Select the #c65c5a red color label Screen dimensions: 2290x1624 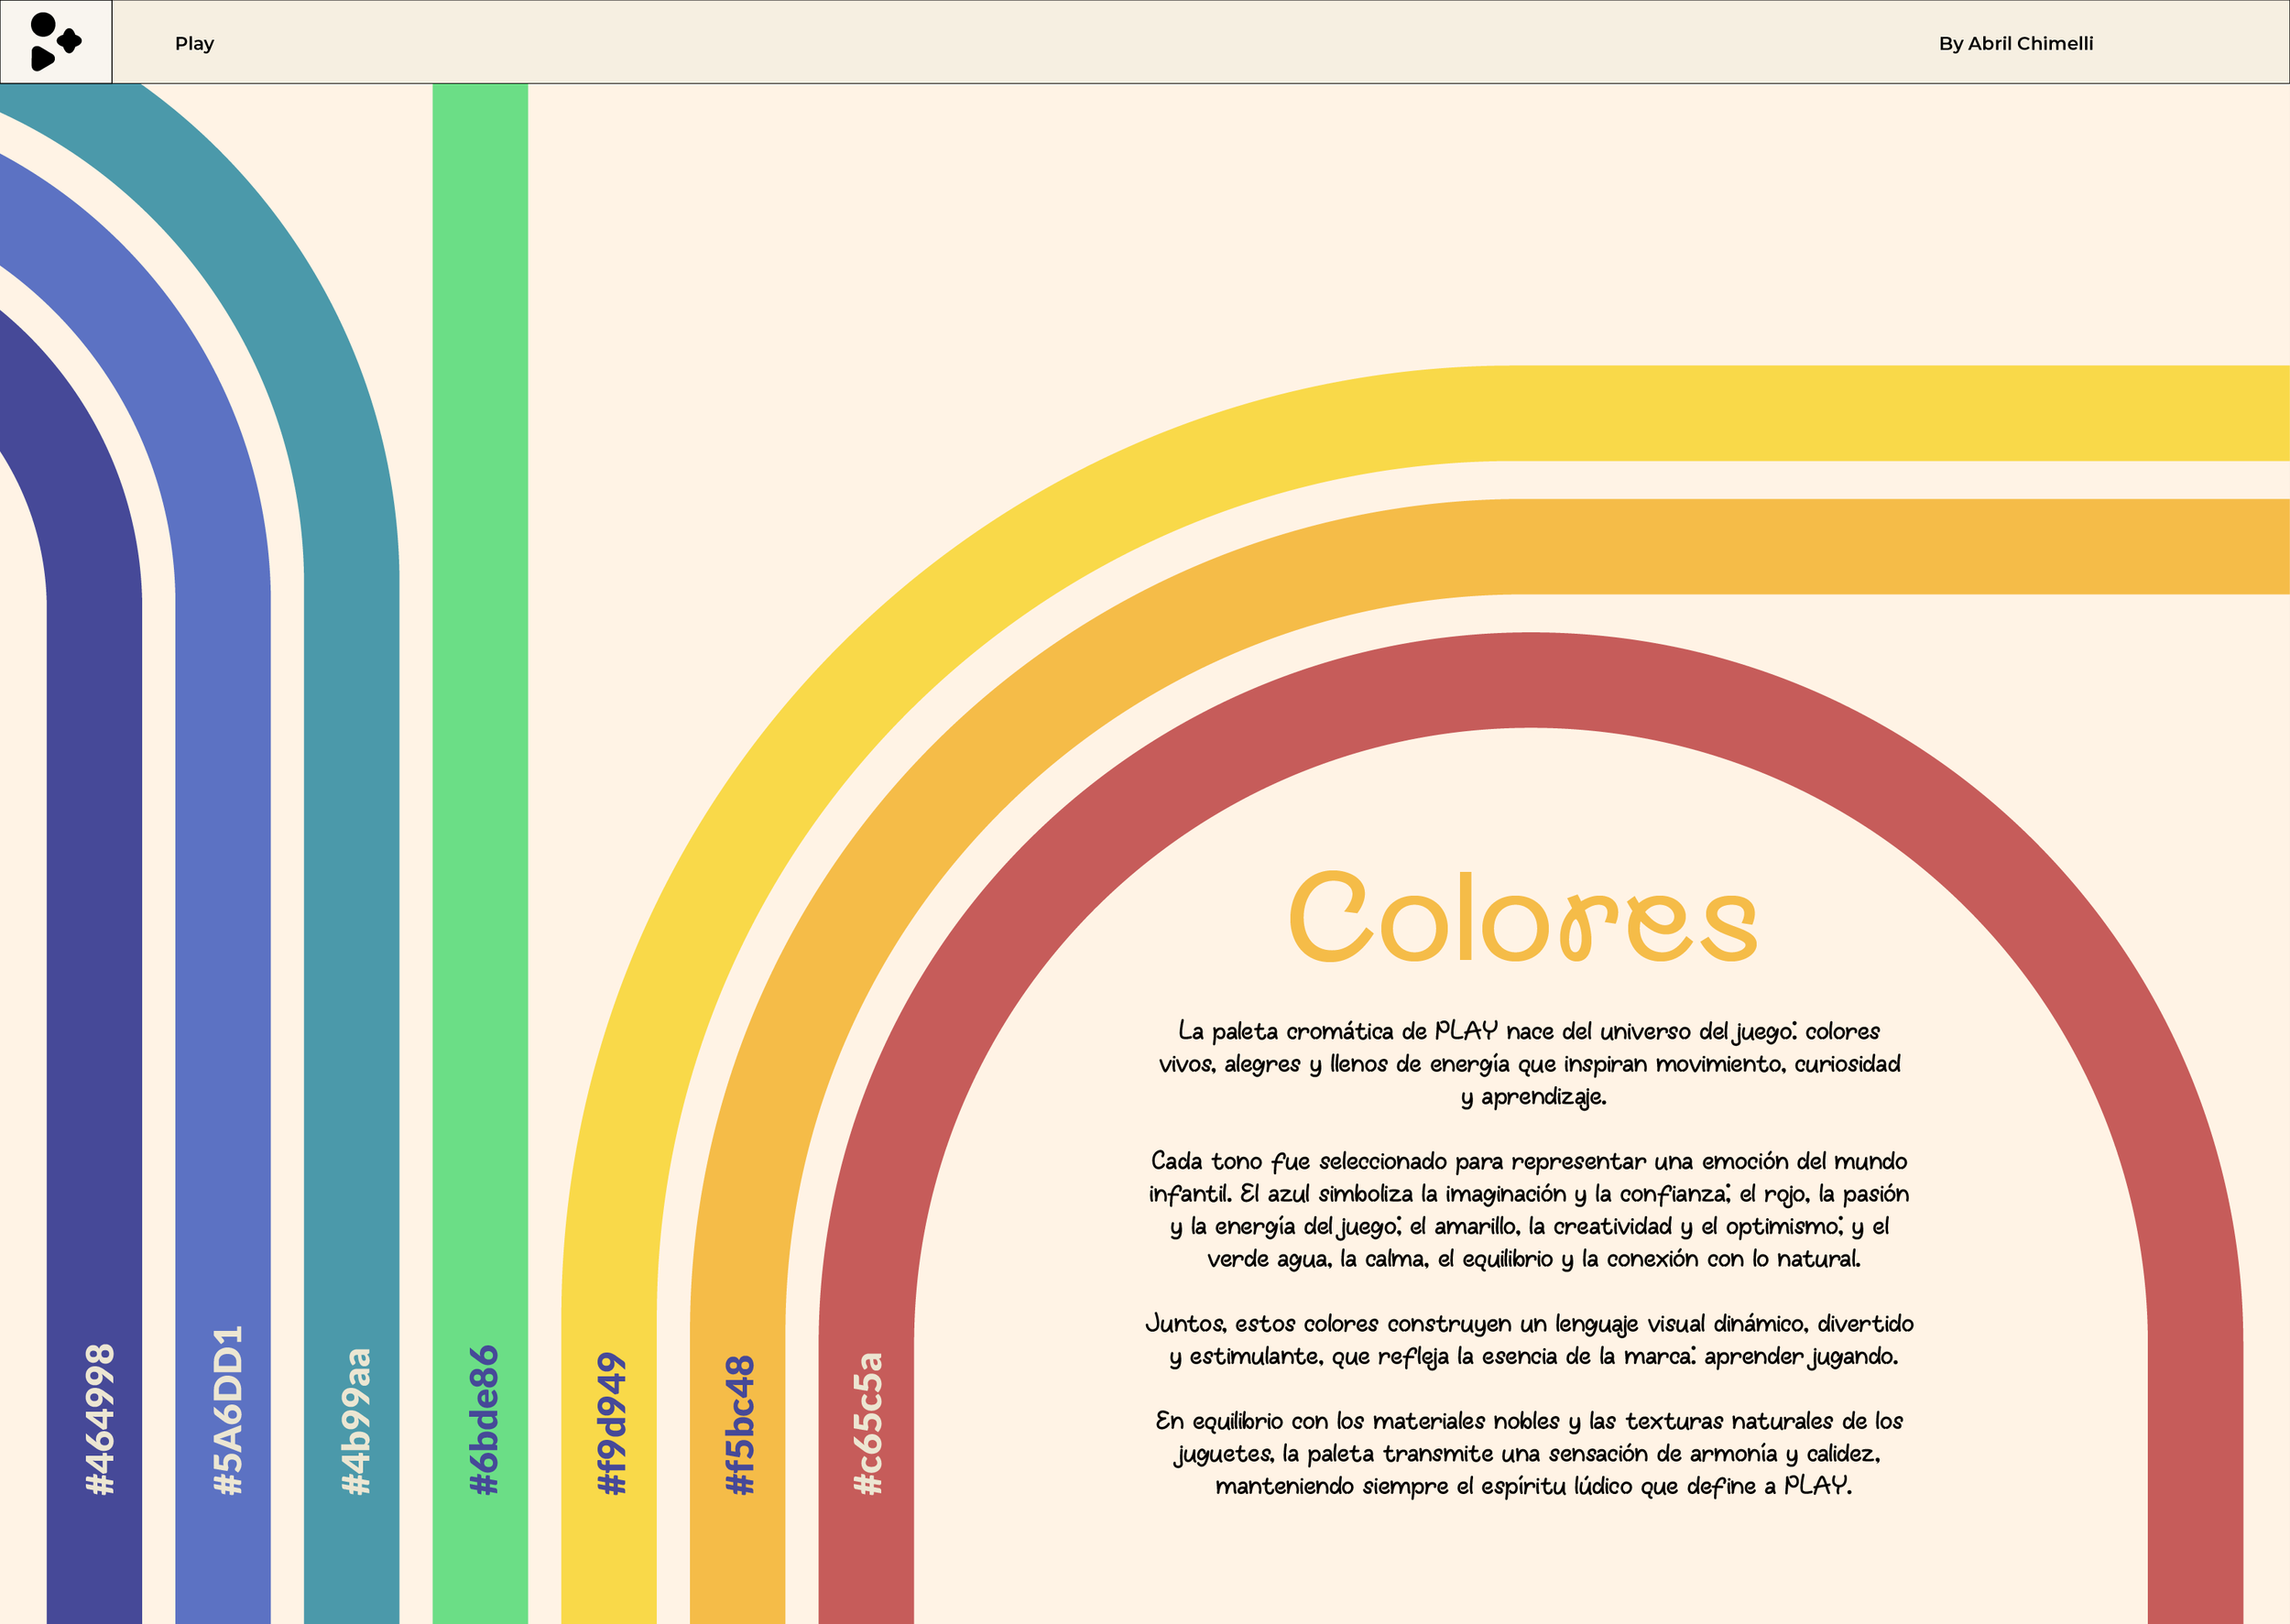click(x=868, y=1423)
